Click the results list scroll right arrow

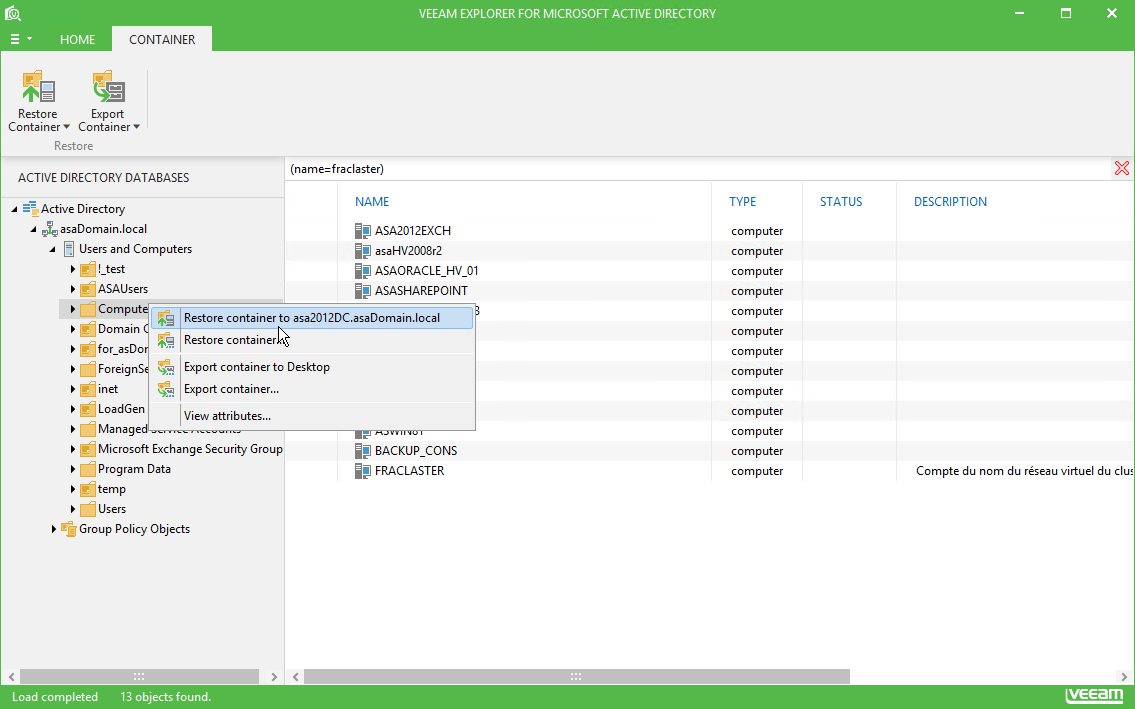1124,676
